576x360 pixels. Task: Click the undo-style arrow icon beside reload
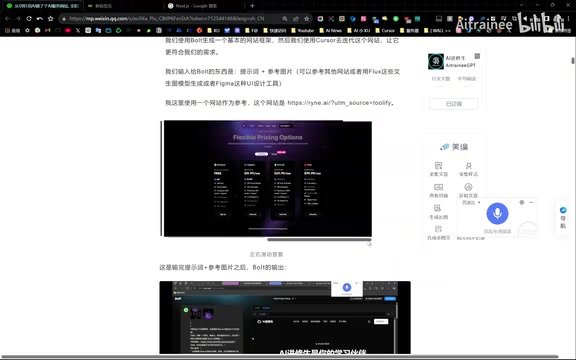40,18
